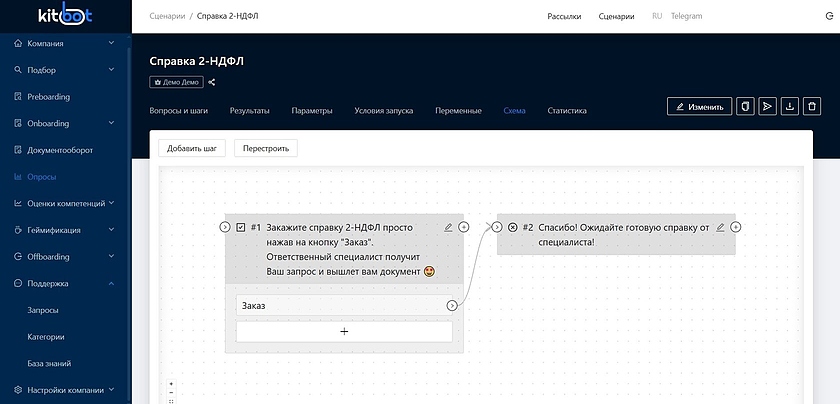Screen dimensions: 840x404
Task: Click the Добавить шаг button
Action: click(x=192, y=148)
